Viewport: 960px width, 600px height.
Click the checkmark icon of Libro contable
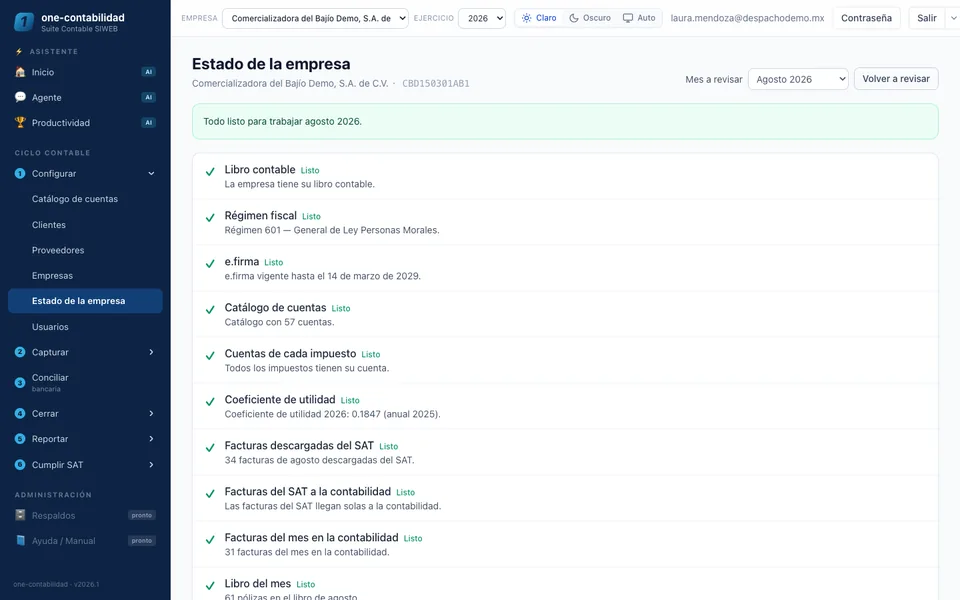point(210,172)
